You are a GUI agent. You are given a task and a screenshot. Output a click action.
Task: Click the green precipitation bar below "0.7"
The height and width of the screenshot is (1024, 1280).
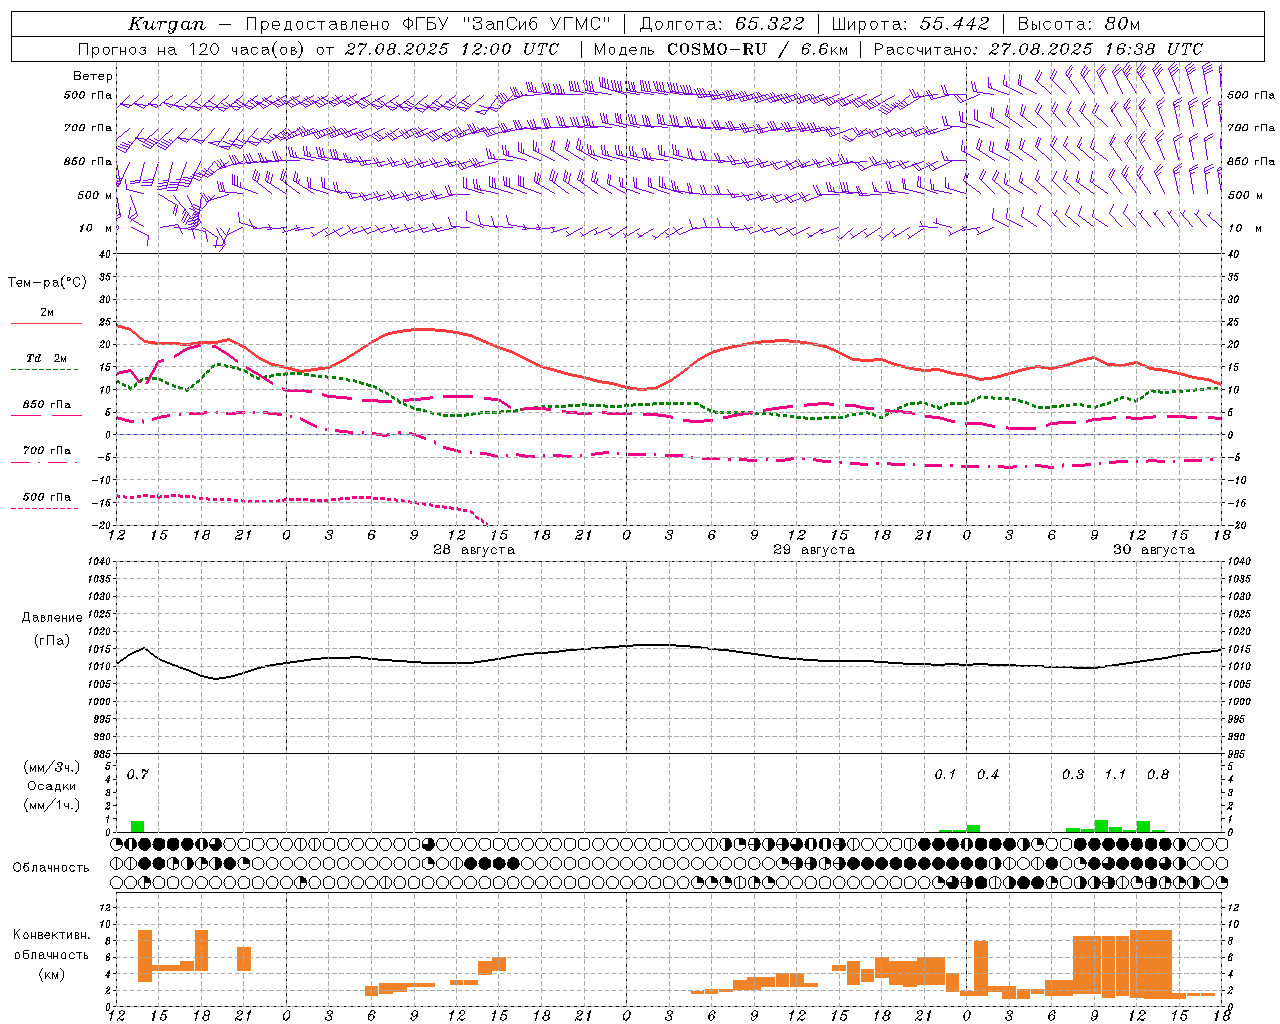click(x=138, y=826)
